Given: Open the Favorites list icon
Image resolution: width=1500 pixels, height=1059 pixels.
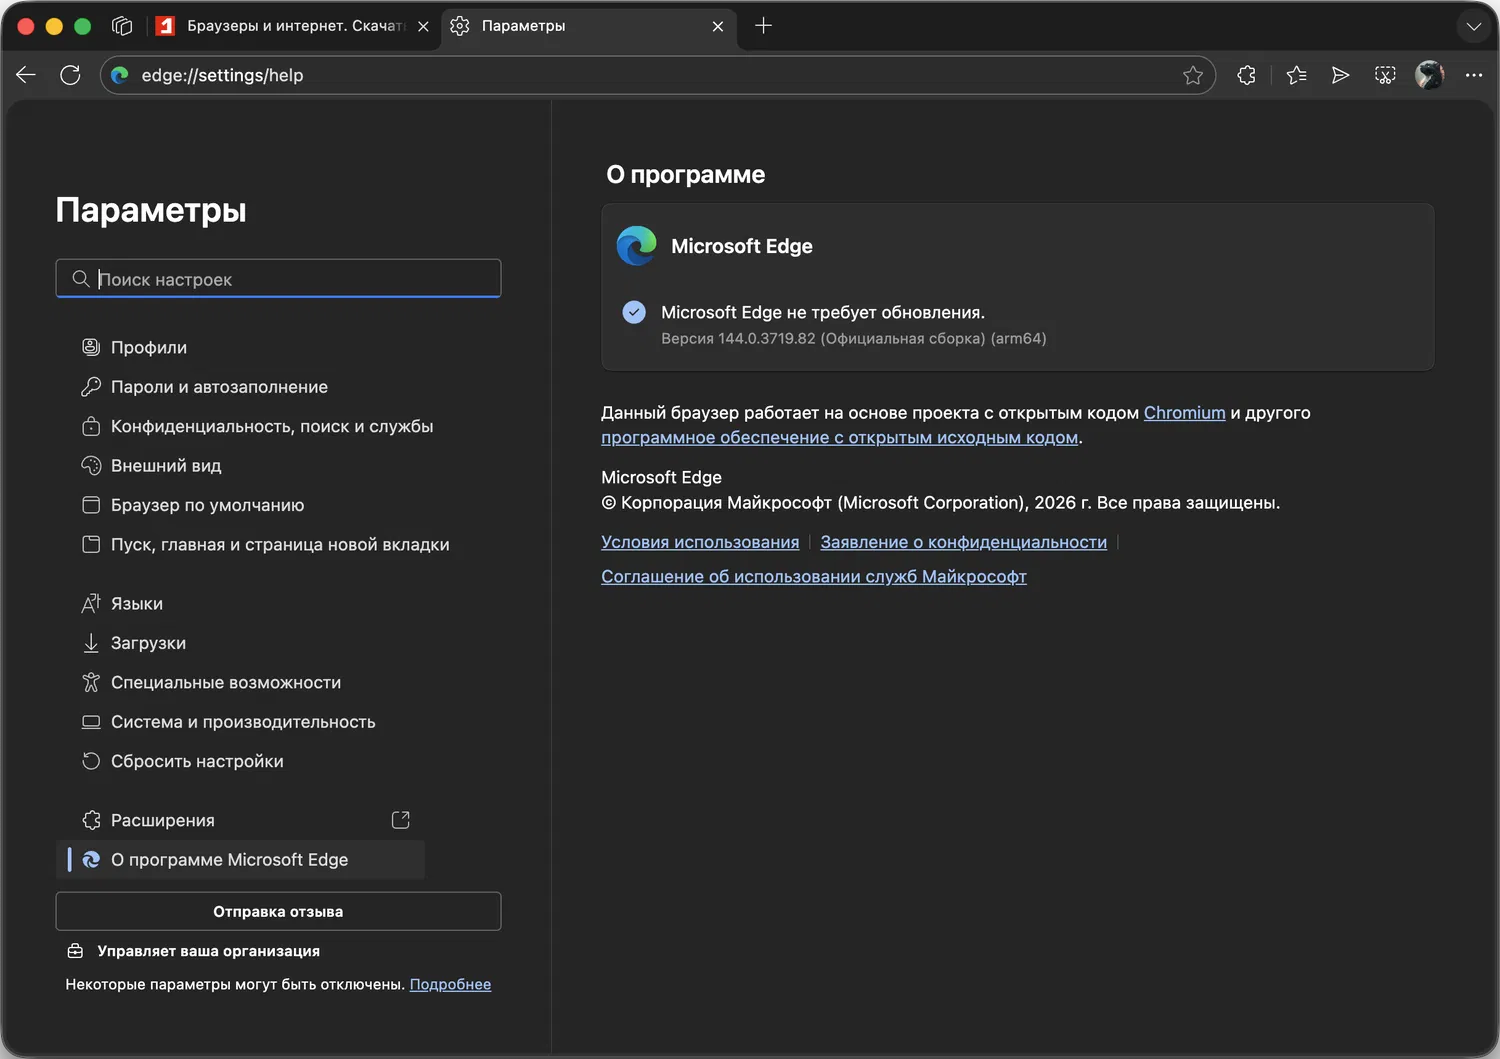Looking at the screenshot, I should [1296, 75].
